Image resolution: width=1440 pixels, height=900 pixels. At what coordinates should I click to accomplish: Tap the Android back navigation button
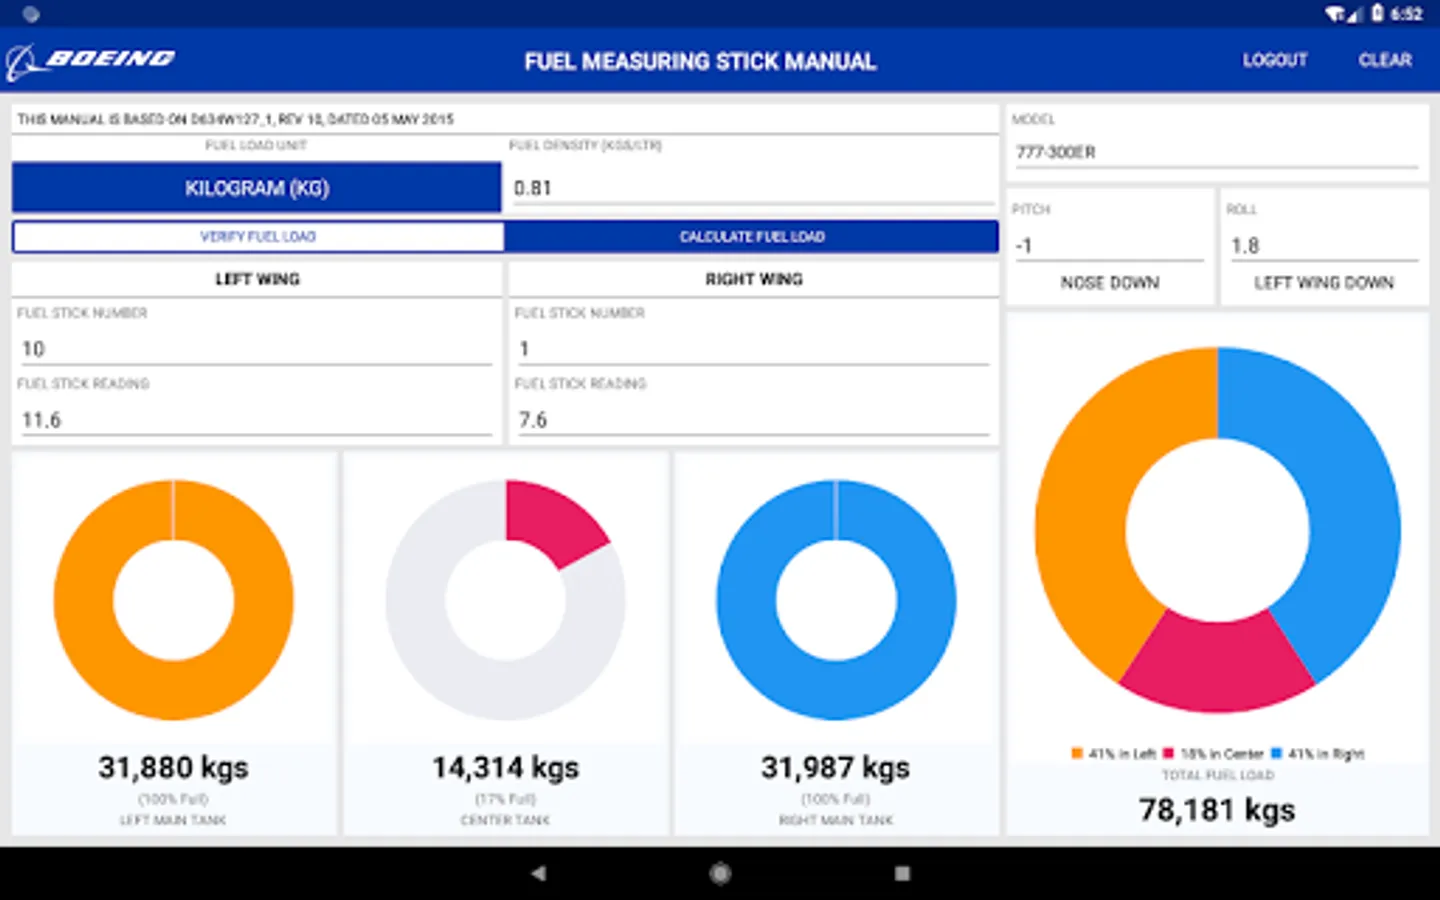click(538, 873)
